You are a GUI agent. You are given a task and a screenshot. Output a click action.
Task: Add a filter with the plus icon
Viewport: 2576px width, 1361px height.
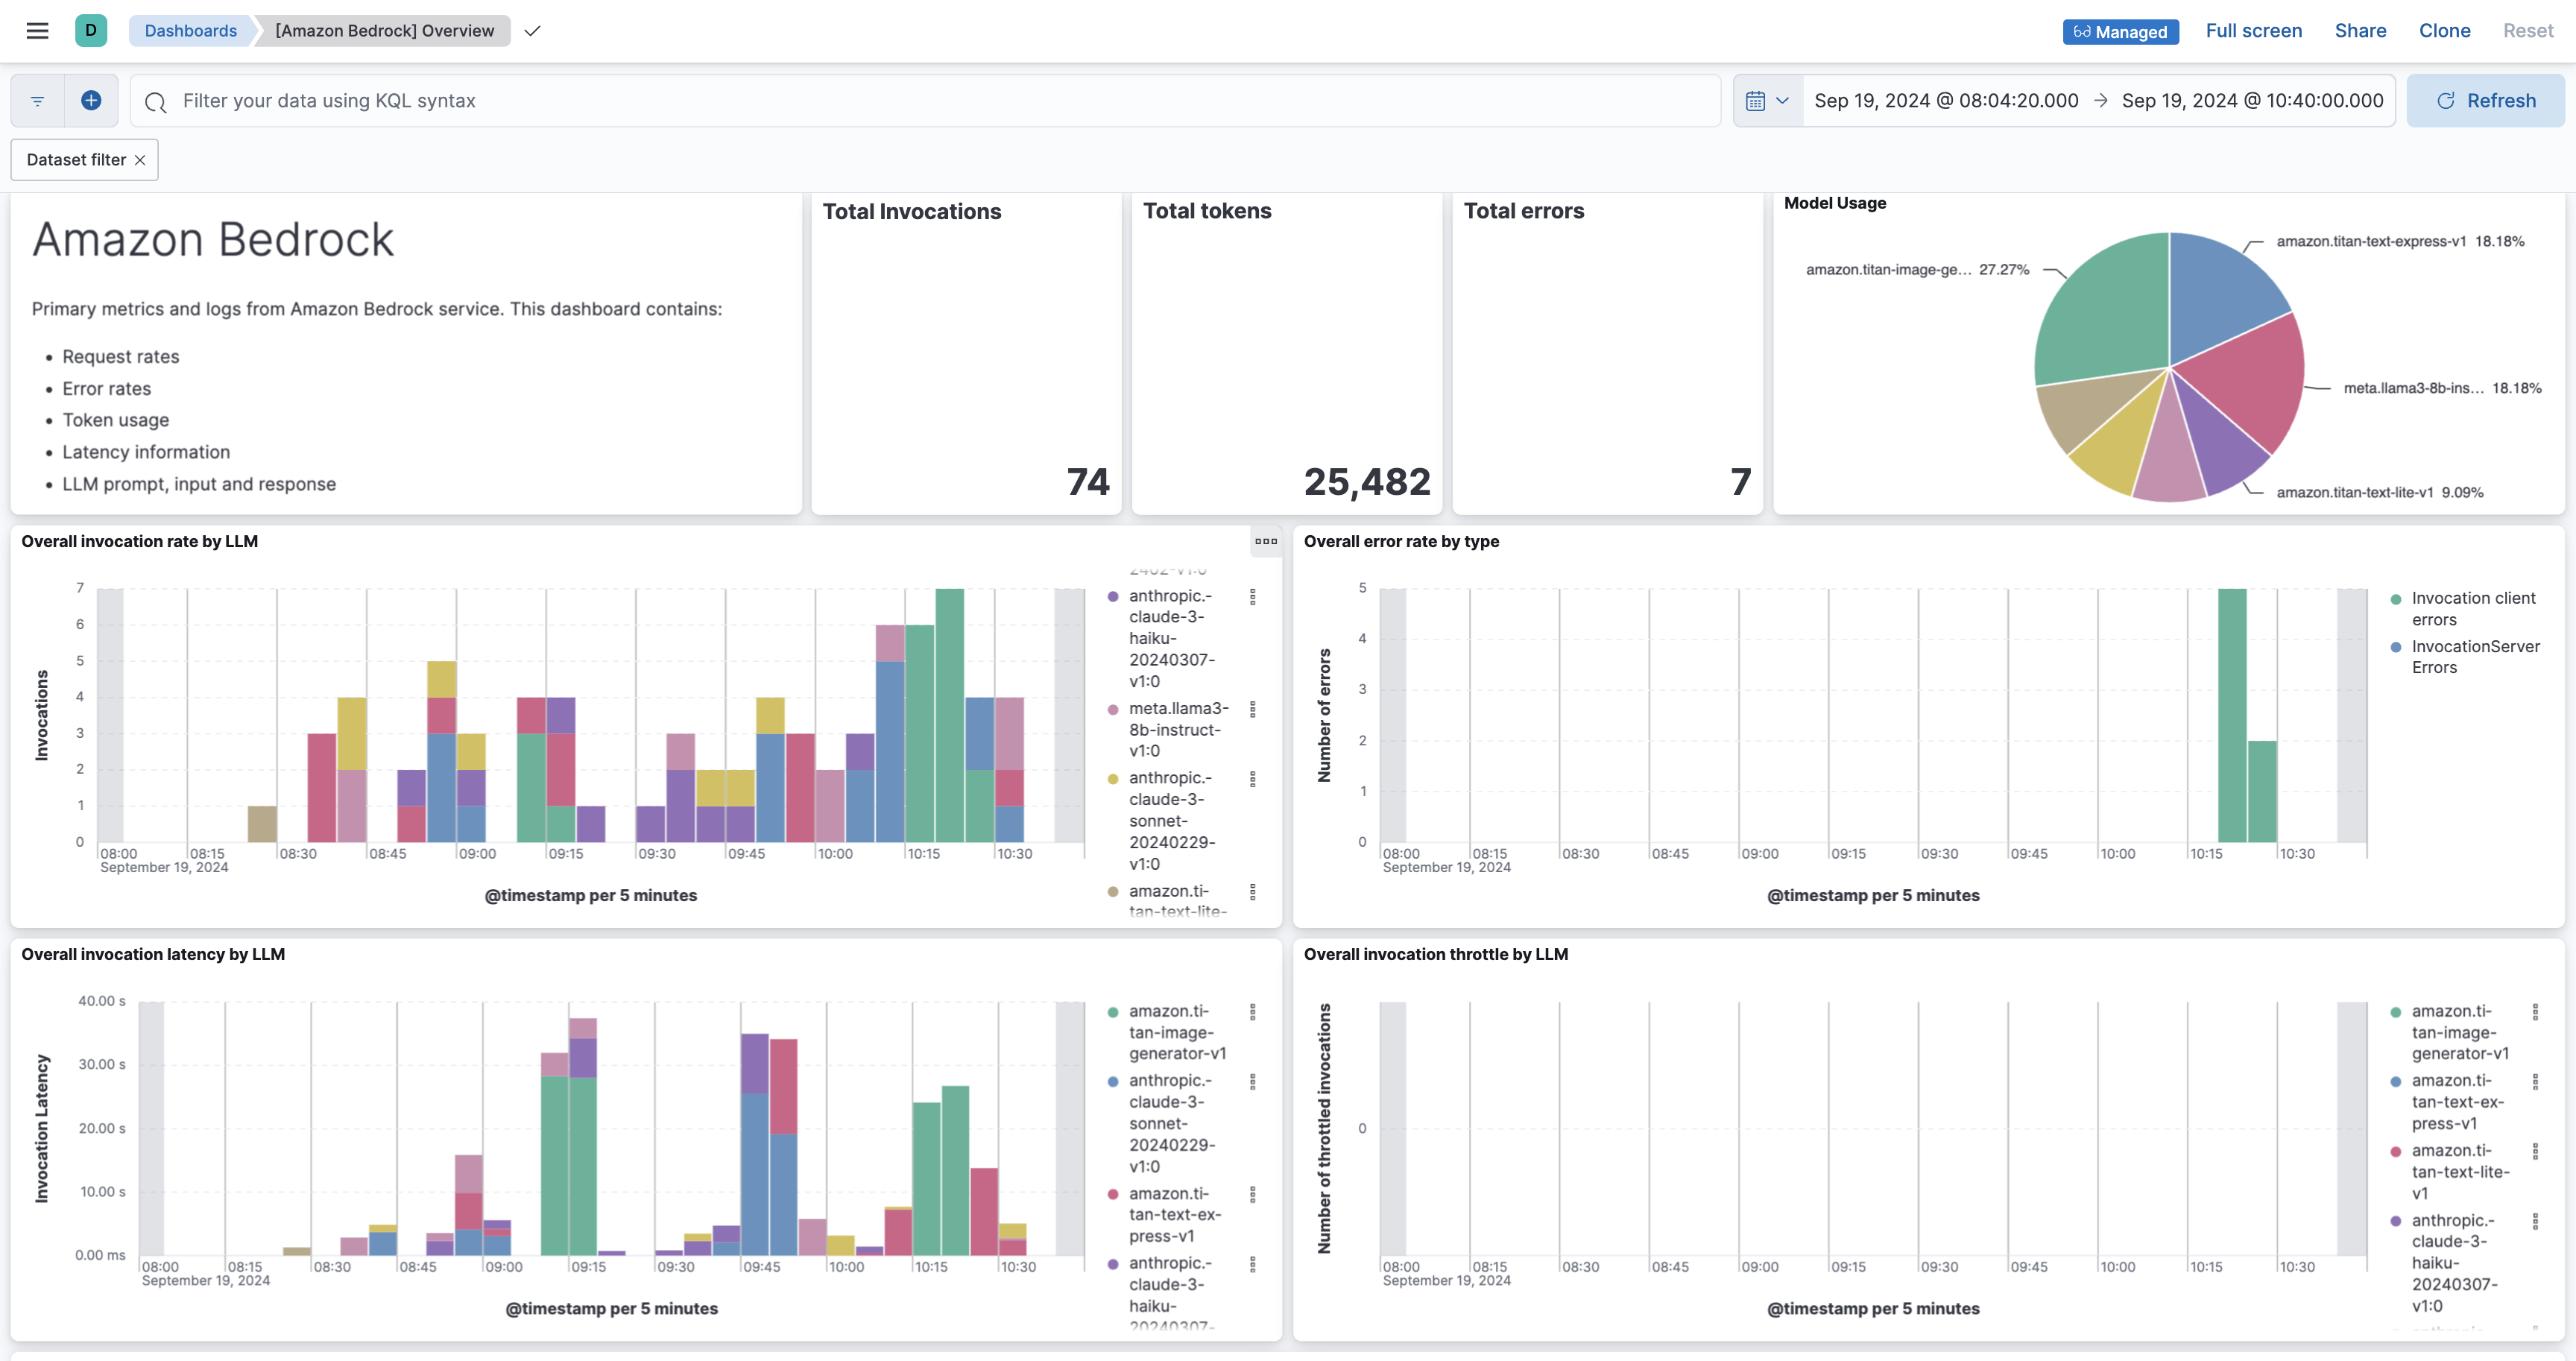[x=91, y=101]
